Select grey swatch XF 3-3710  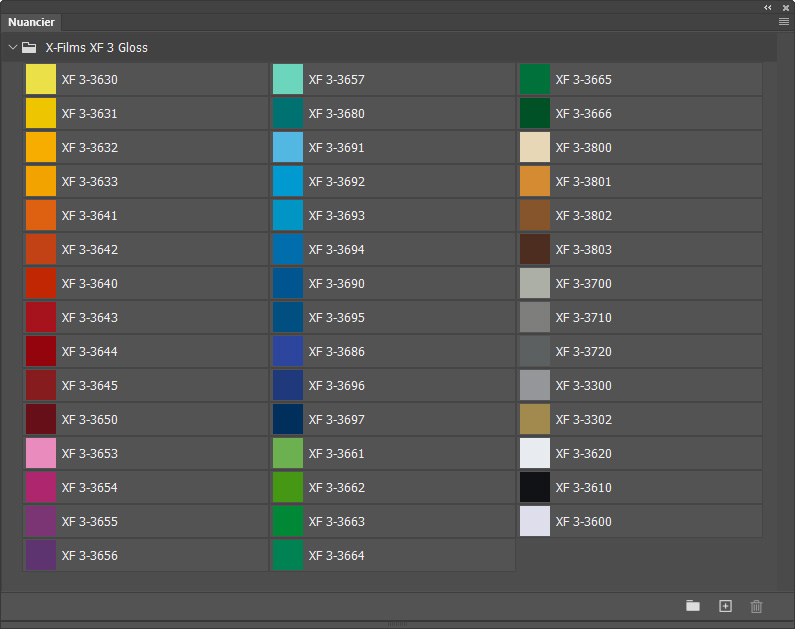(535, 317)
